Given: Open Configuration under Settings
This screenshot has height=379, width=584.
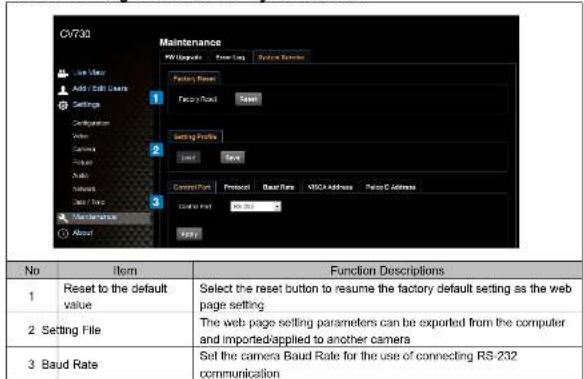Looking at the screenshot, I should point(91,123).
